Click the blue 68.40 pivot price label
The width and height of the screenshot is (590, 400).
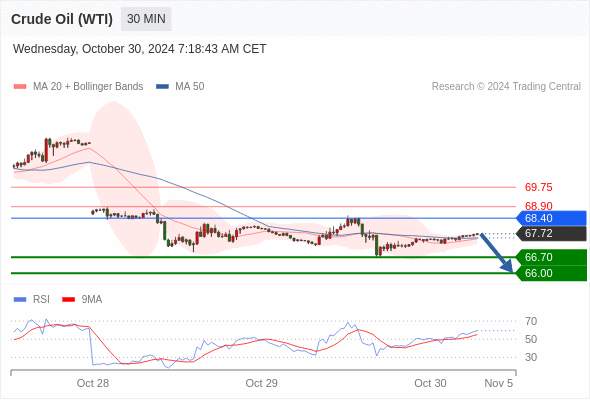tap(551, 218)
